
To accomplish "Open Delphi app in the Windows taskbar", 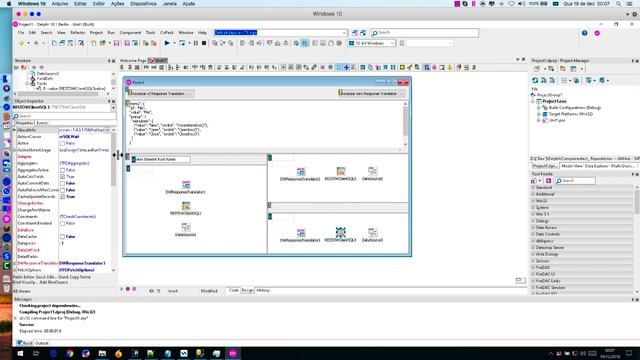I will [x=233, y=353].
